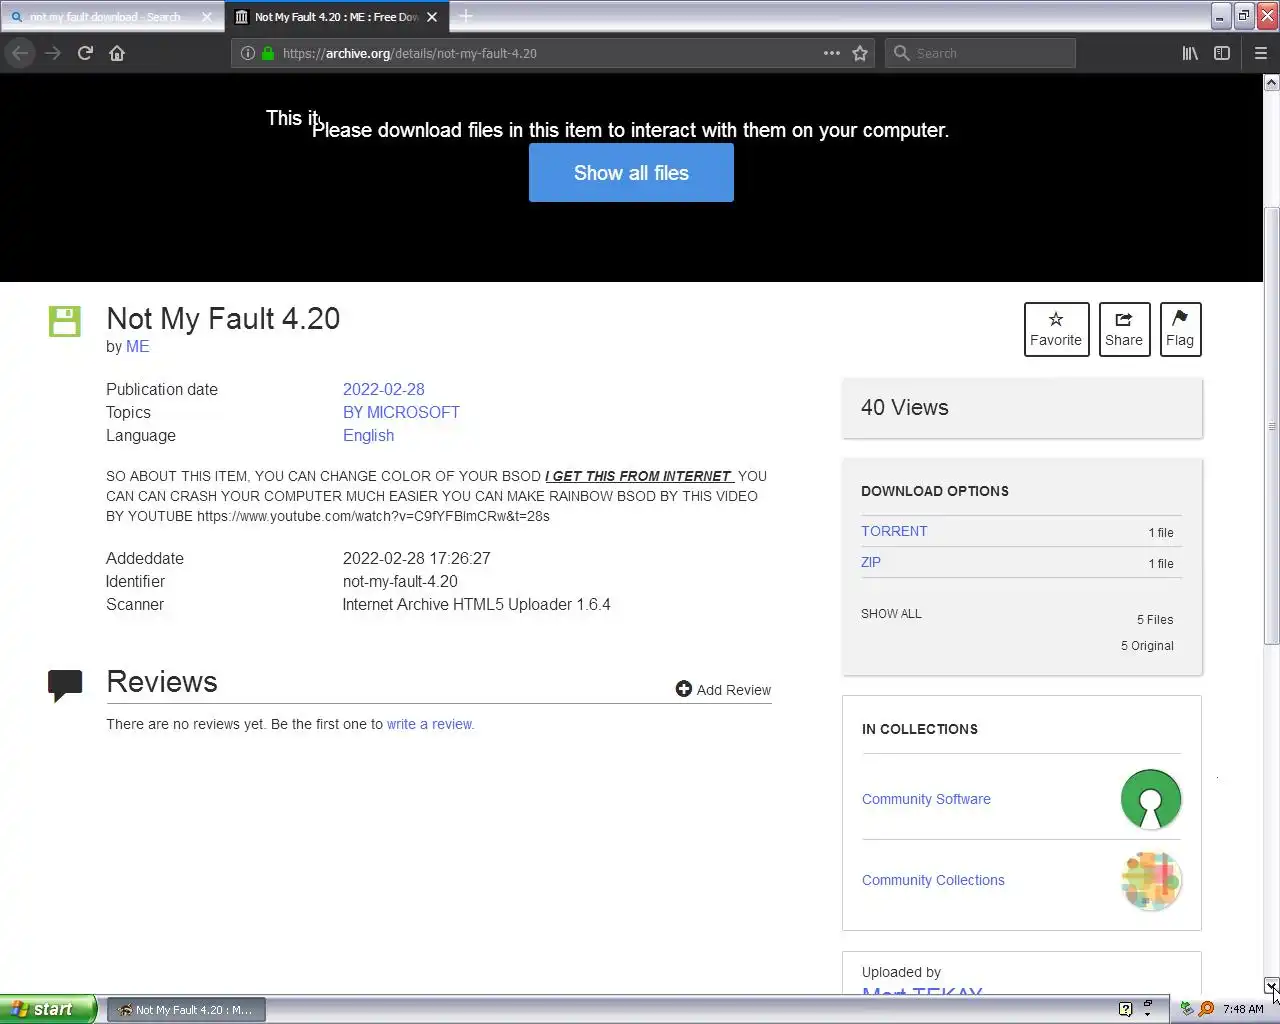The width and height of the screenshot is (1280, 1024).
Task: Open Community Software collection link
Action: click(926, 799)
